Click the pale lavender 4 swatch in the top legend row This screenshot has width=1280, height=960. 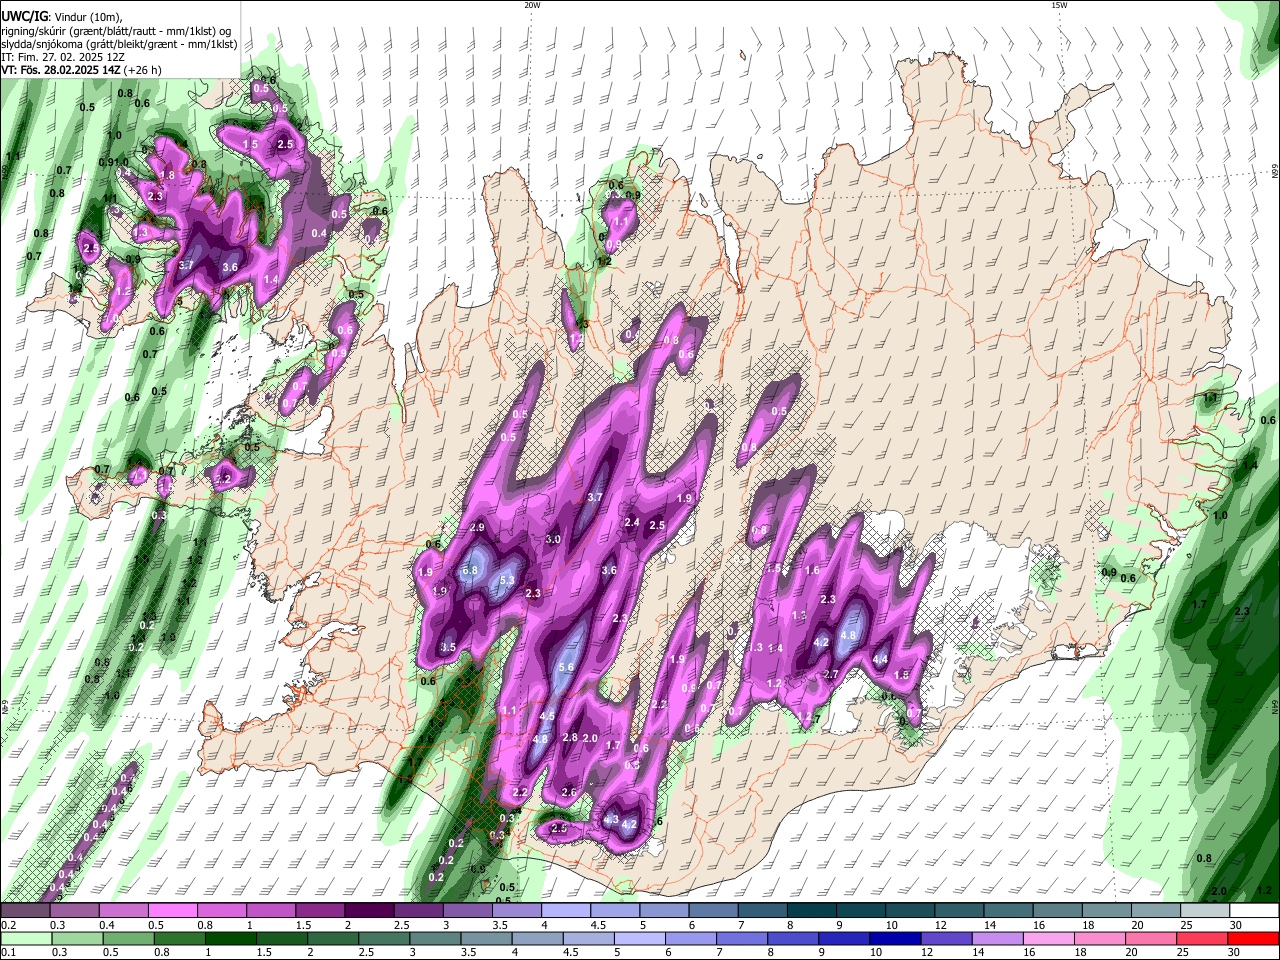[x=566, y=910]
